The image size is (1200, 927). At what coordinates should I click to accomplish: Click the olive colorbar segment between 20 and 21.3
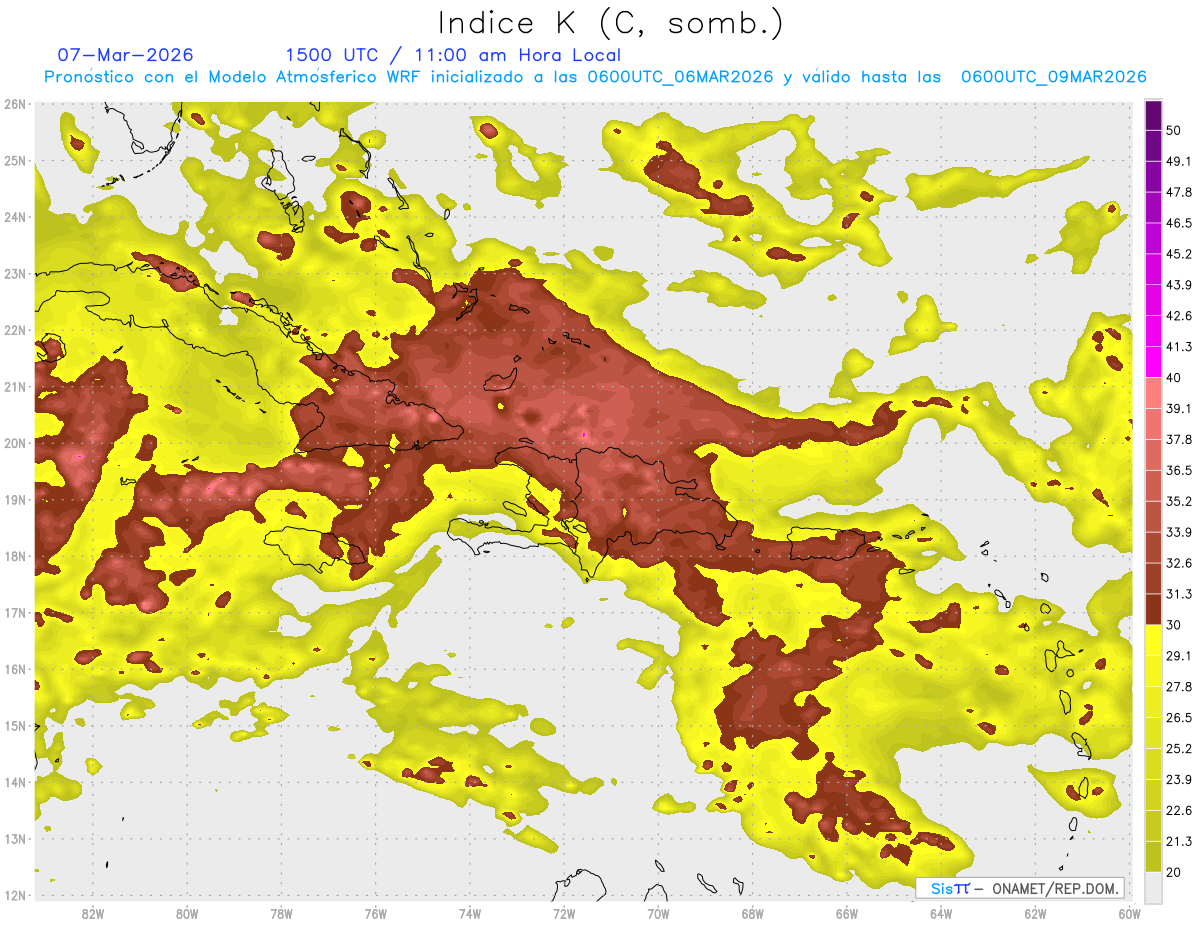click(1153, 856)
